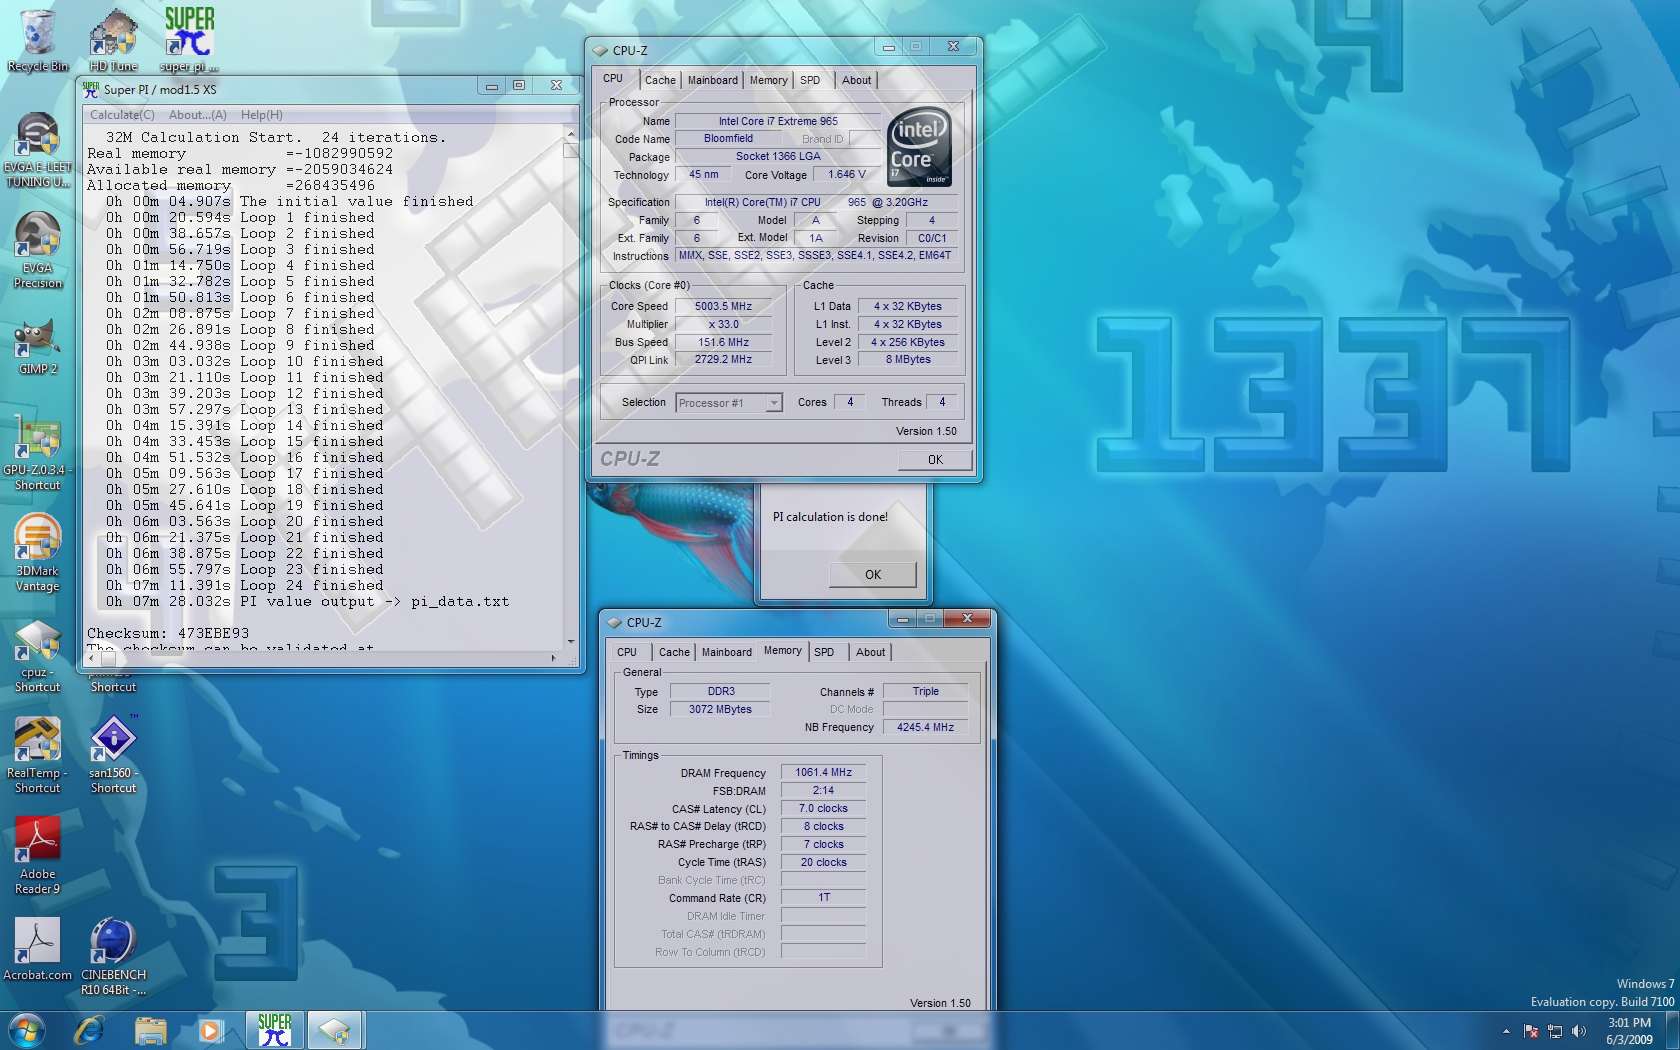Select Cache tab in lower CPU-Z window
Viewport: 1680px width, 1050px height.
(674, 652)
